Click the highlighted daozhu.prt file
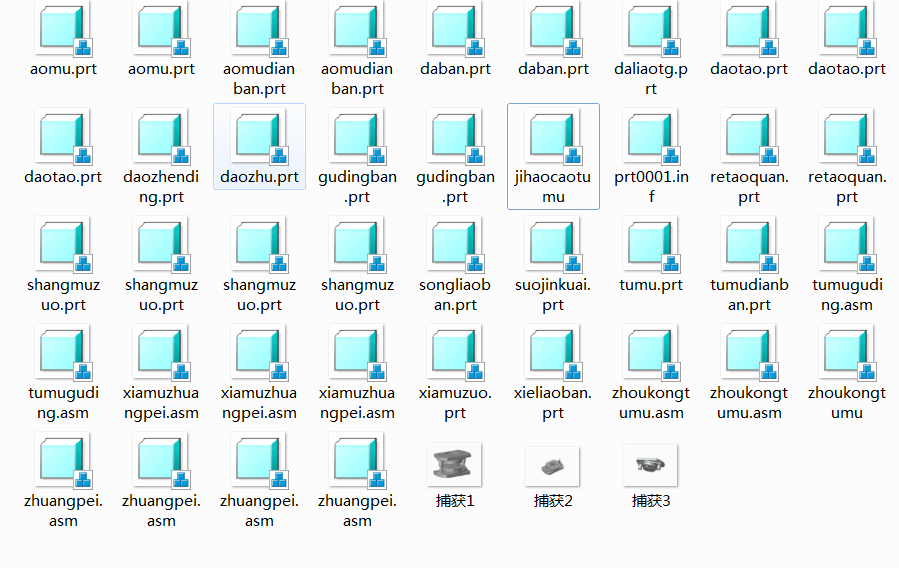This screenshot has width=899, height=568. pyautogui.click(x=259, y=147)
